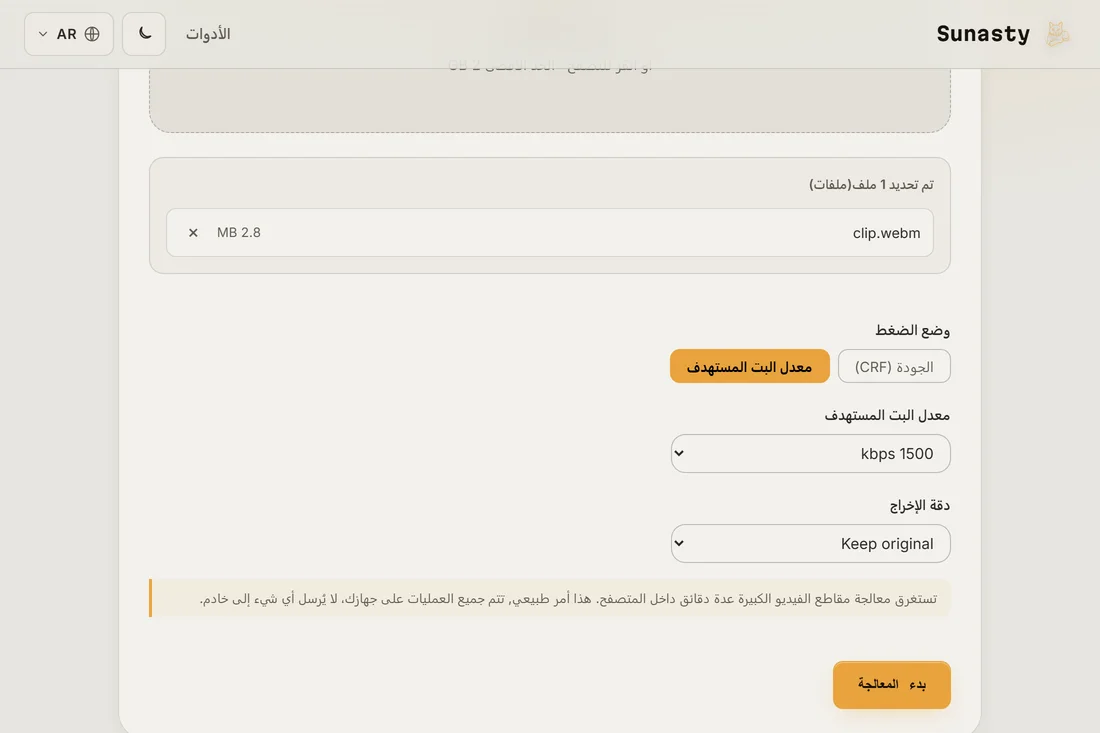Viewport: 1100px width, 733px height.
Task: Click the browser processing notice text
Action: (568, 598)
